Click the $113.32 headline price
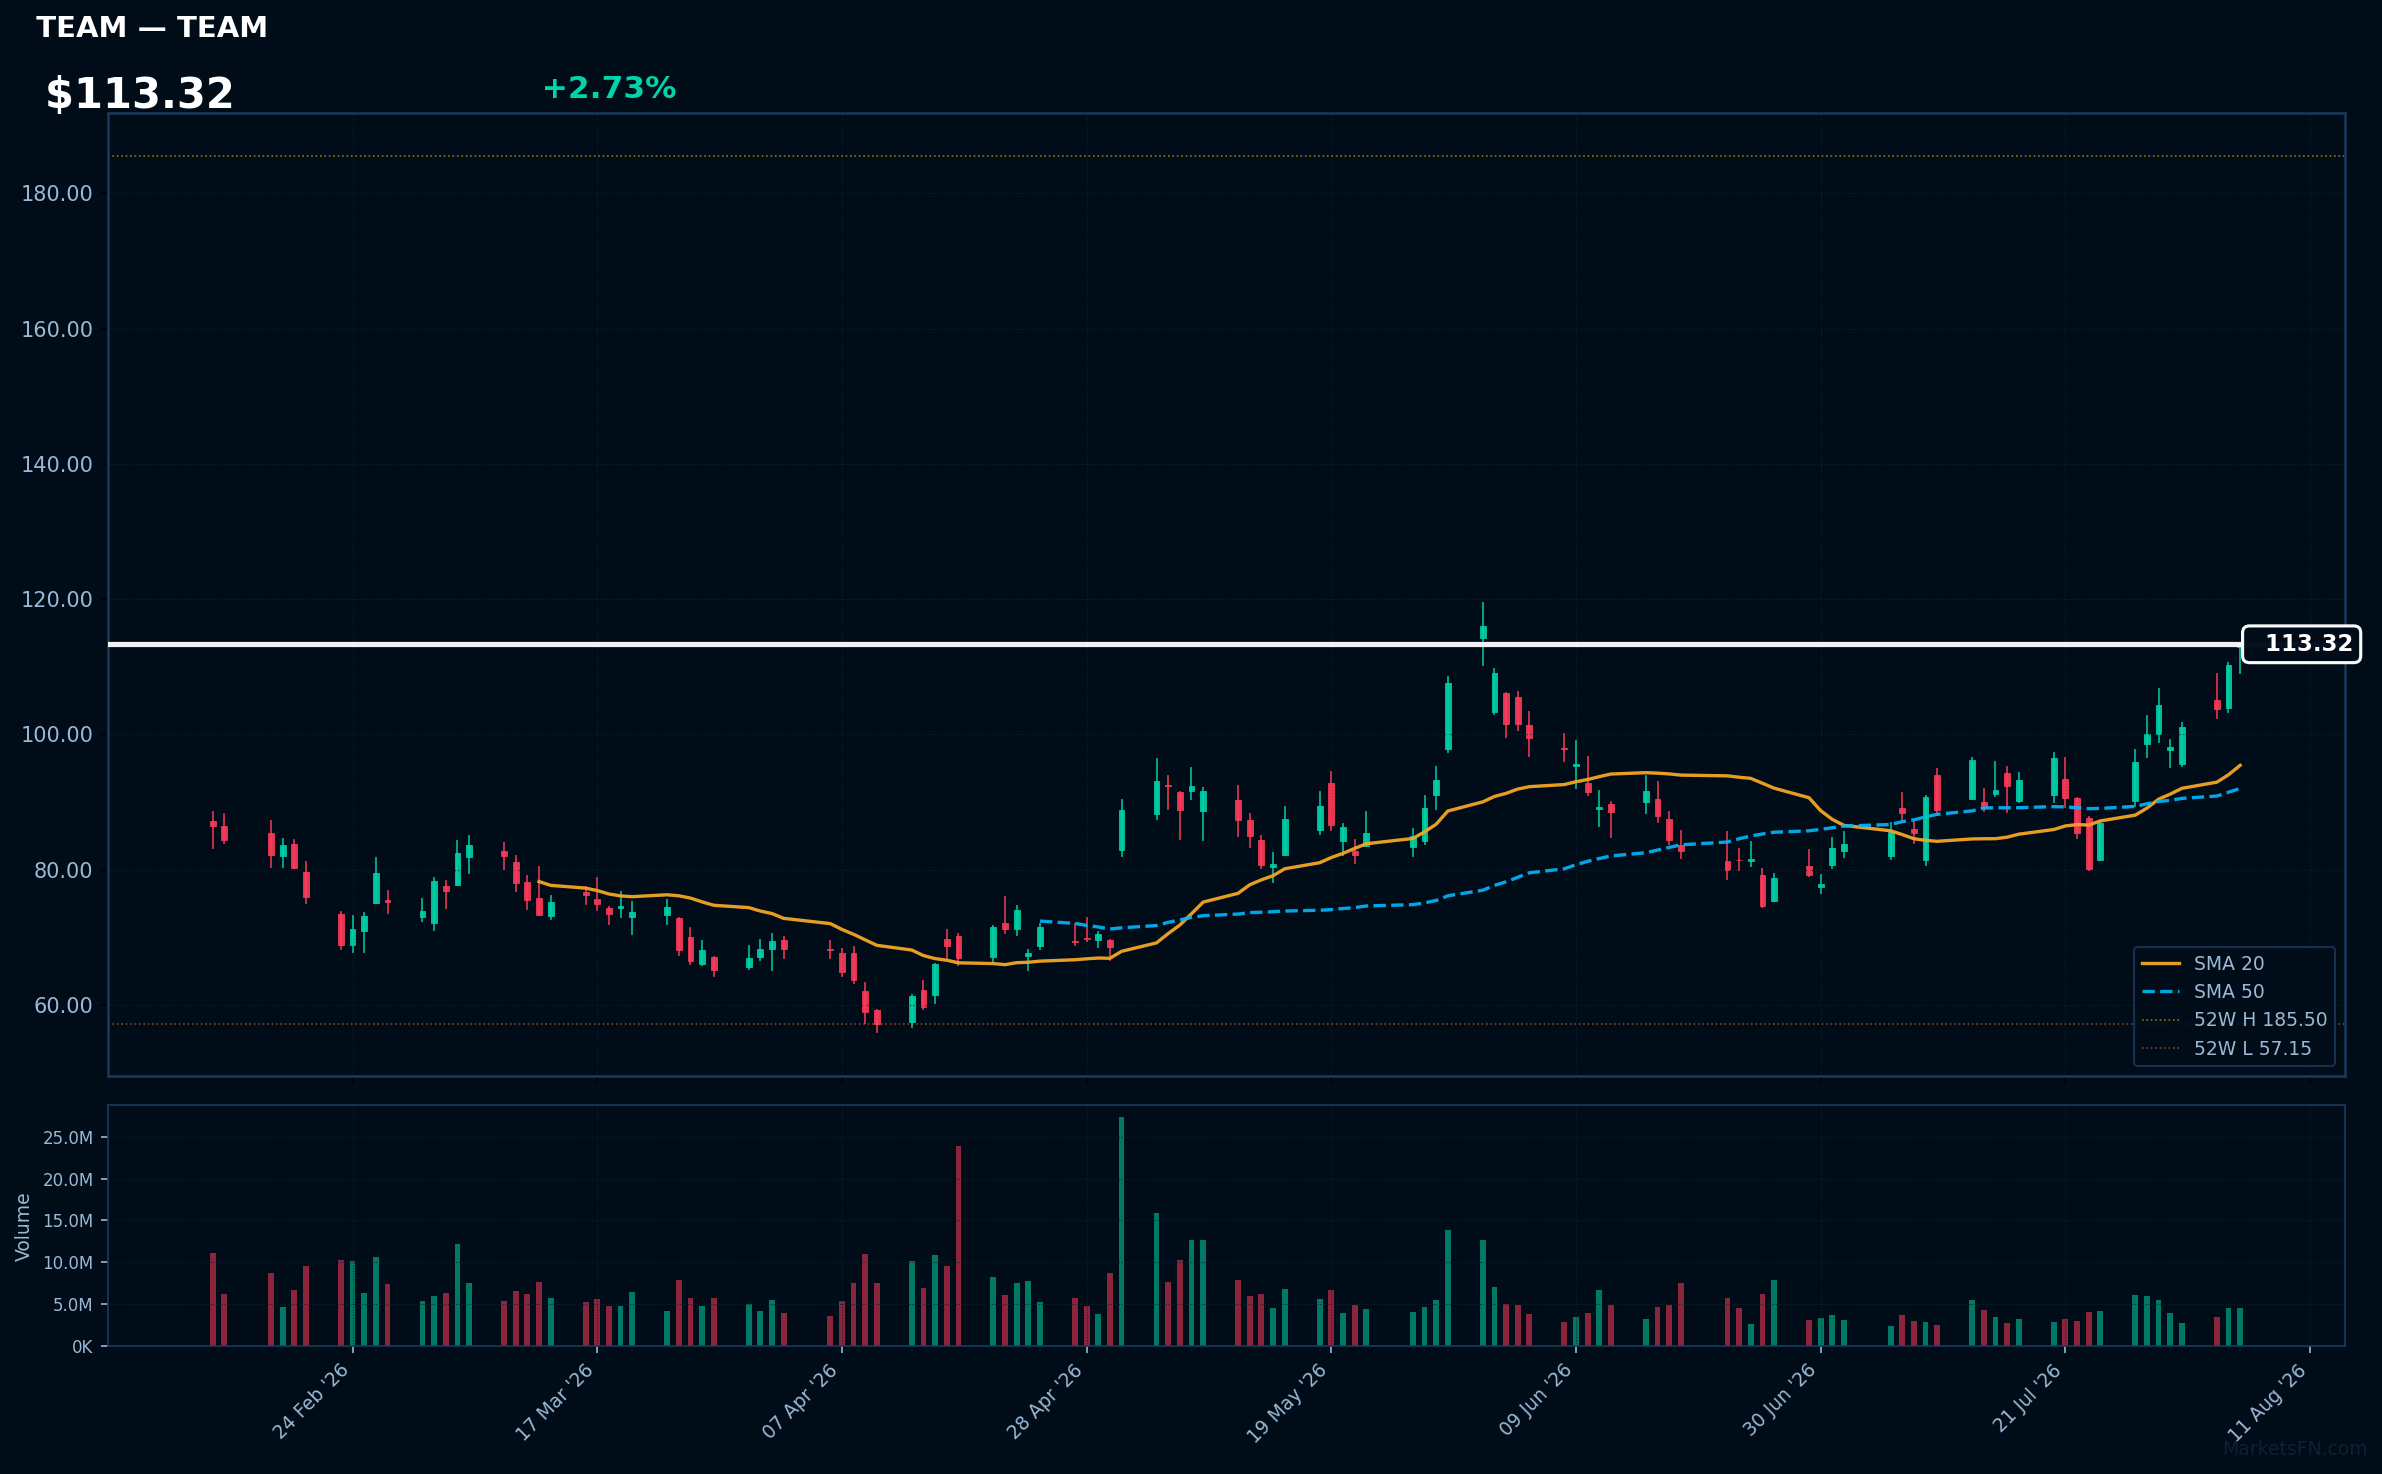 click(x=140, y=94)
